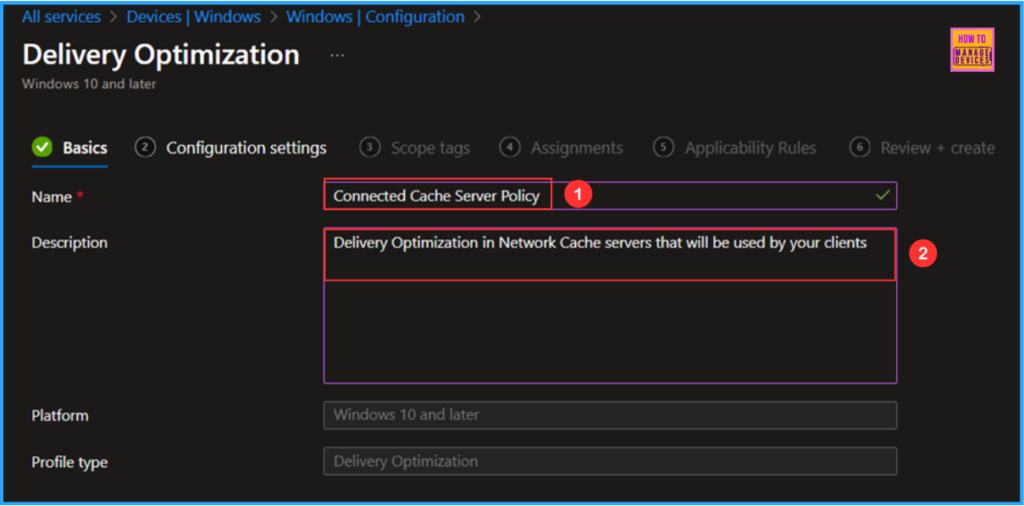Viewport: 1024px width, 506px height.
Task: Open the ellipsis menu beside Delivery Optimization
Action: coord(337,56)
